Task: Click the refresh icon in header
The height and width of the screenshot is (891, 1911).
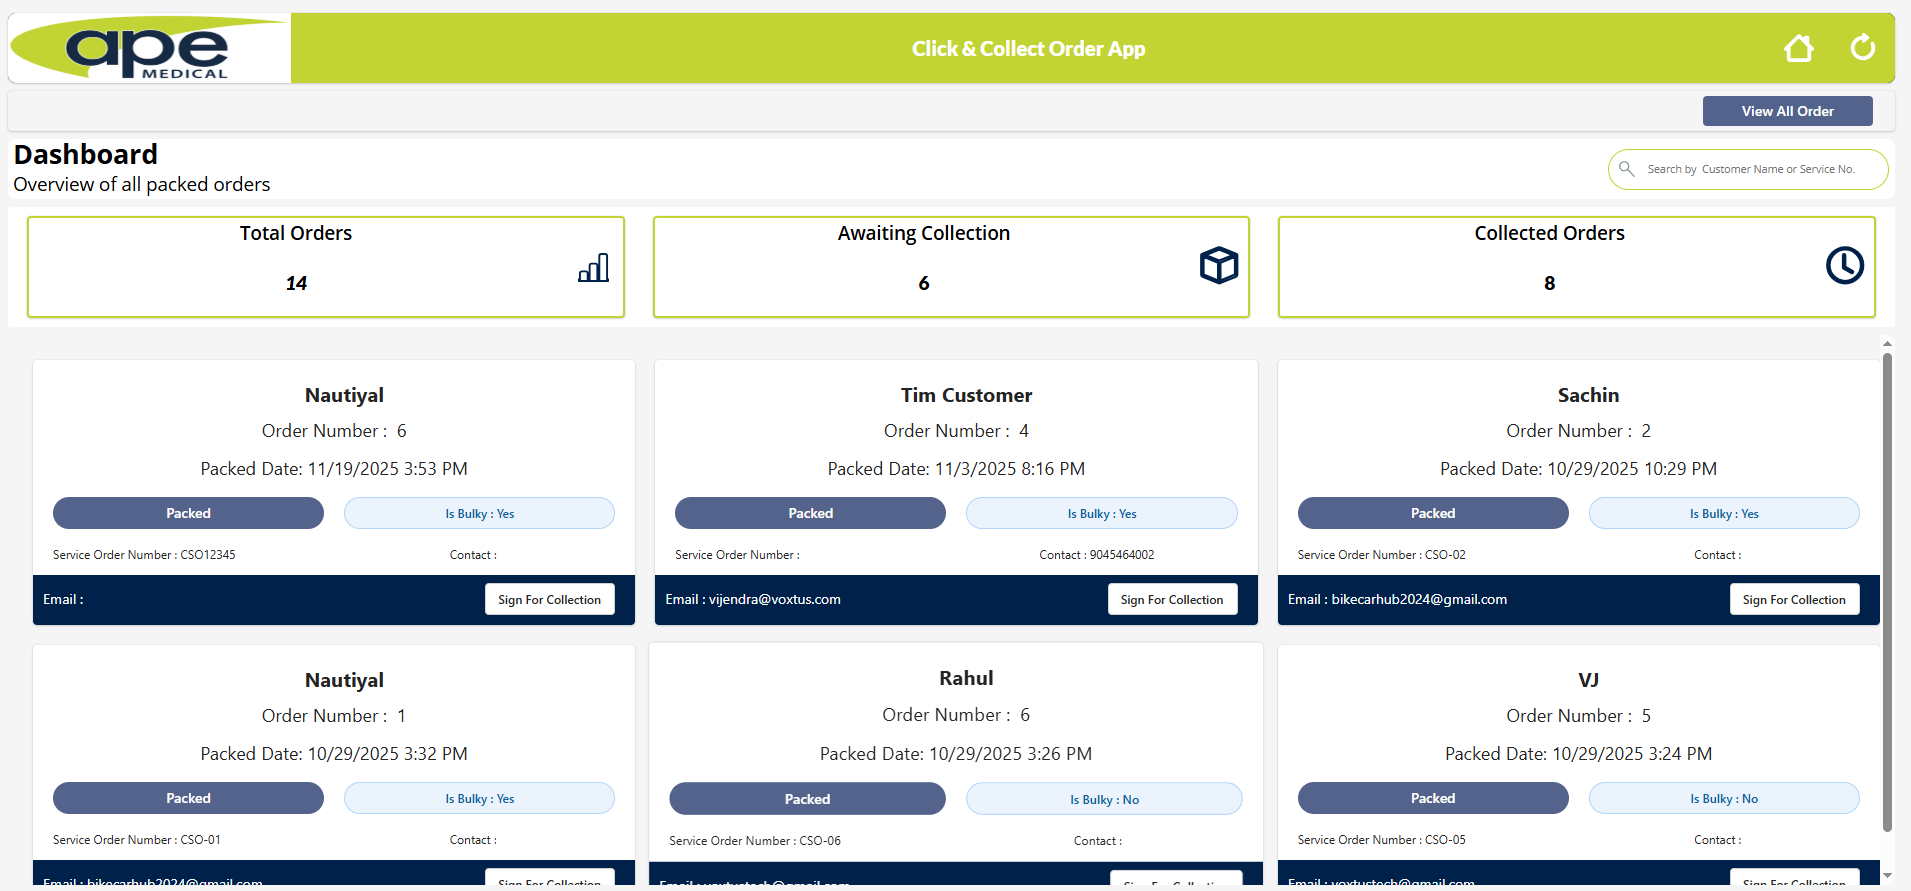Action: click(1862, 47)
